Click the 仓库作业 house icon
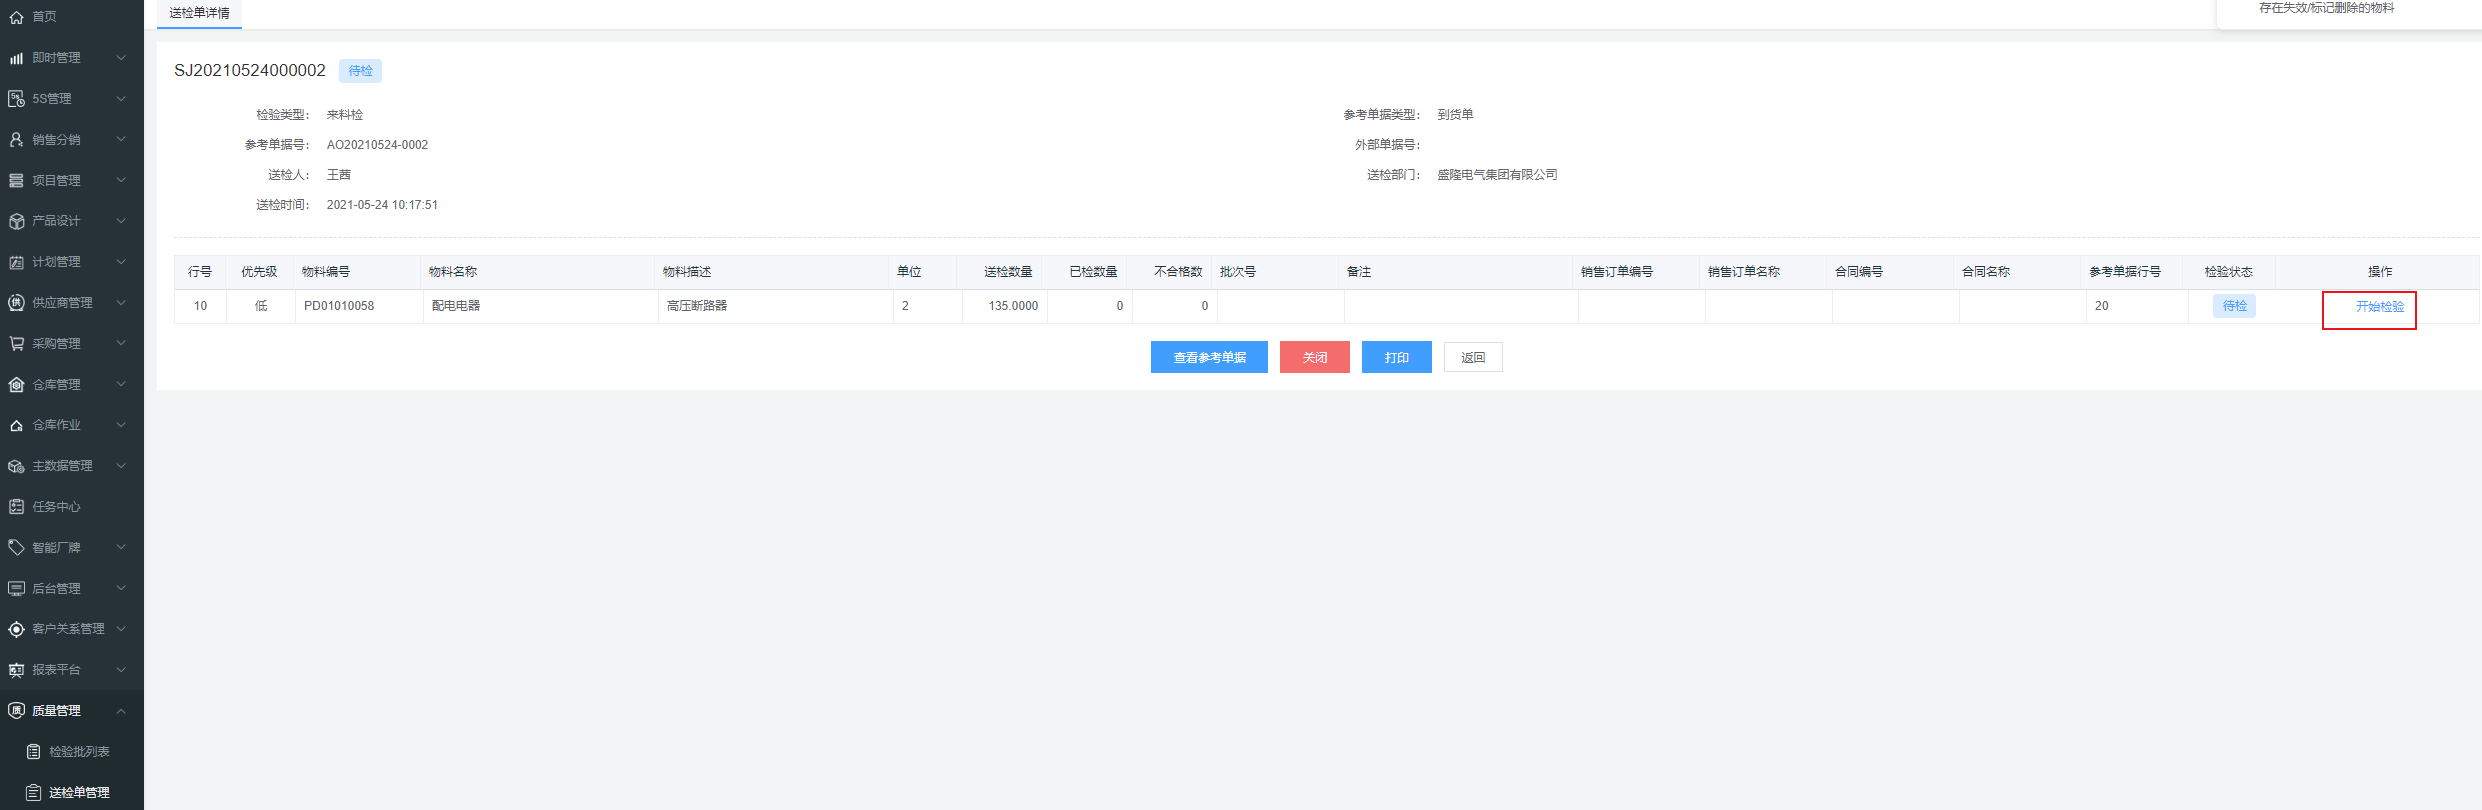This screenshot has width=2482, height=810. pos(16,425)
